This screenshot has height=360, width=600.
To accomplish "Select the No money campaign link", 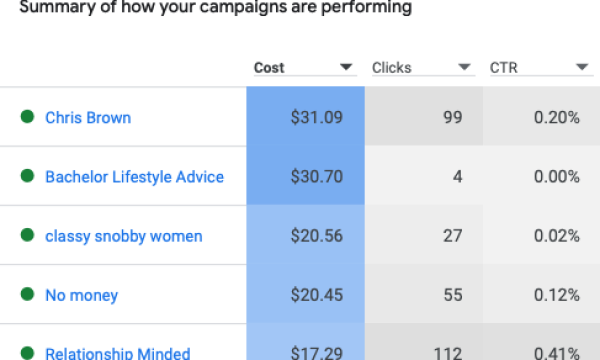I will [82, 295].
